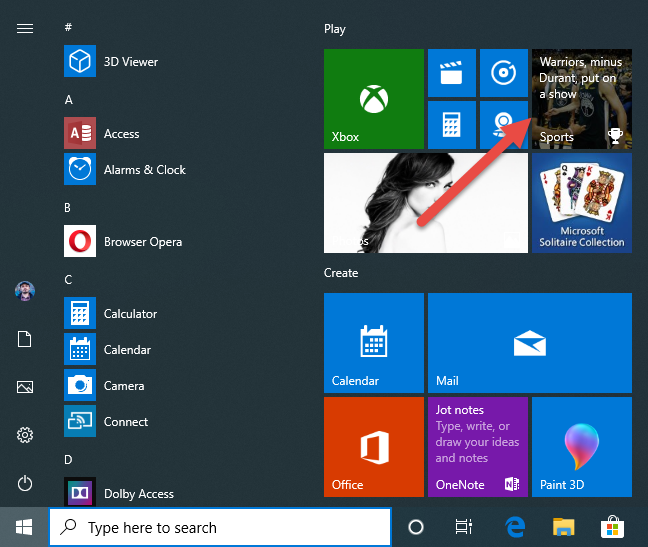
Task: Launch Microsoft Solitaire Collection tile
Action: (x=582, y=203)
